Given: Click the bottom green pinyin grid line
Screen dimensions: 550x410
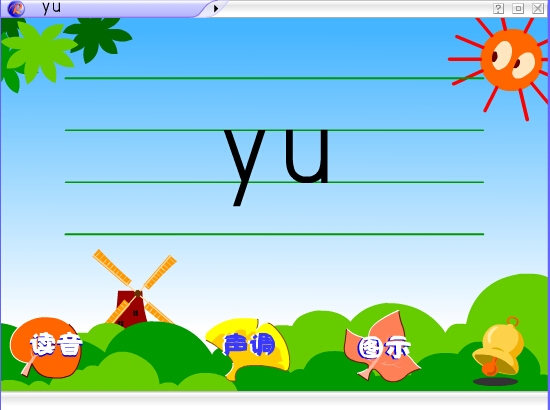Looking at the screenshot, I should pos(274,234).
